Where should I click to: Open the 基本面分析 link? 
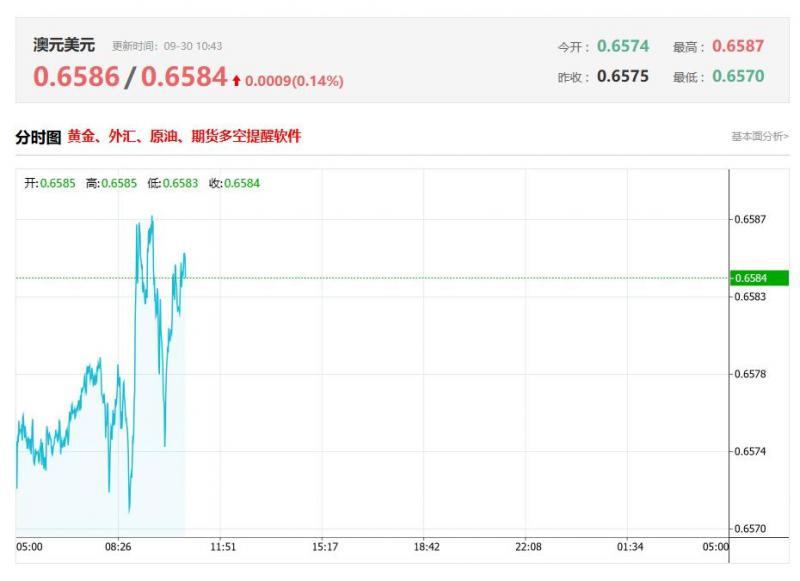[x=760, y=136]
